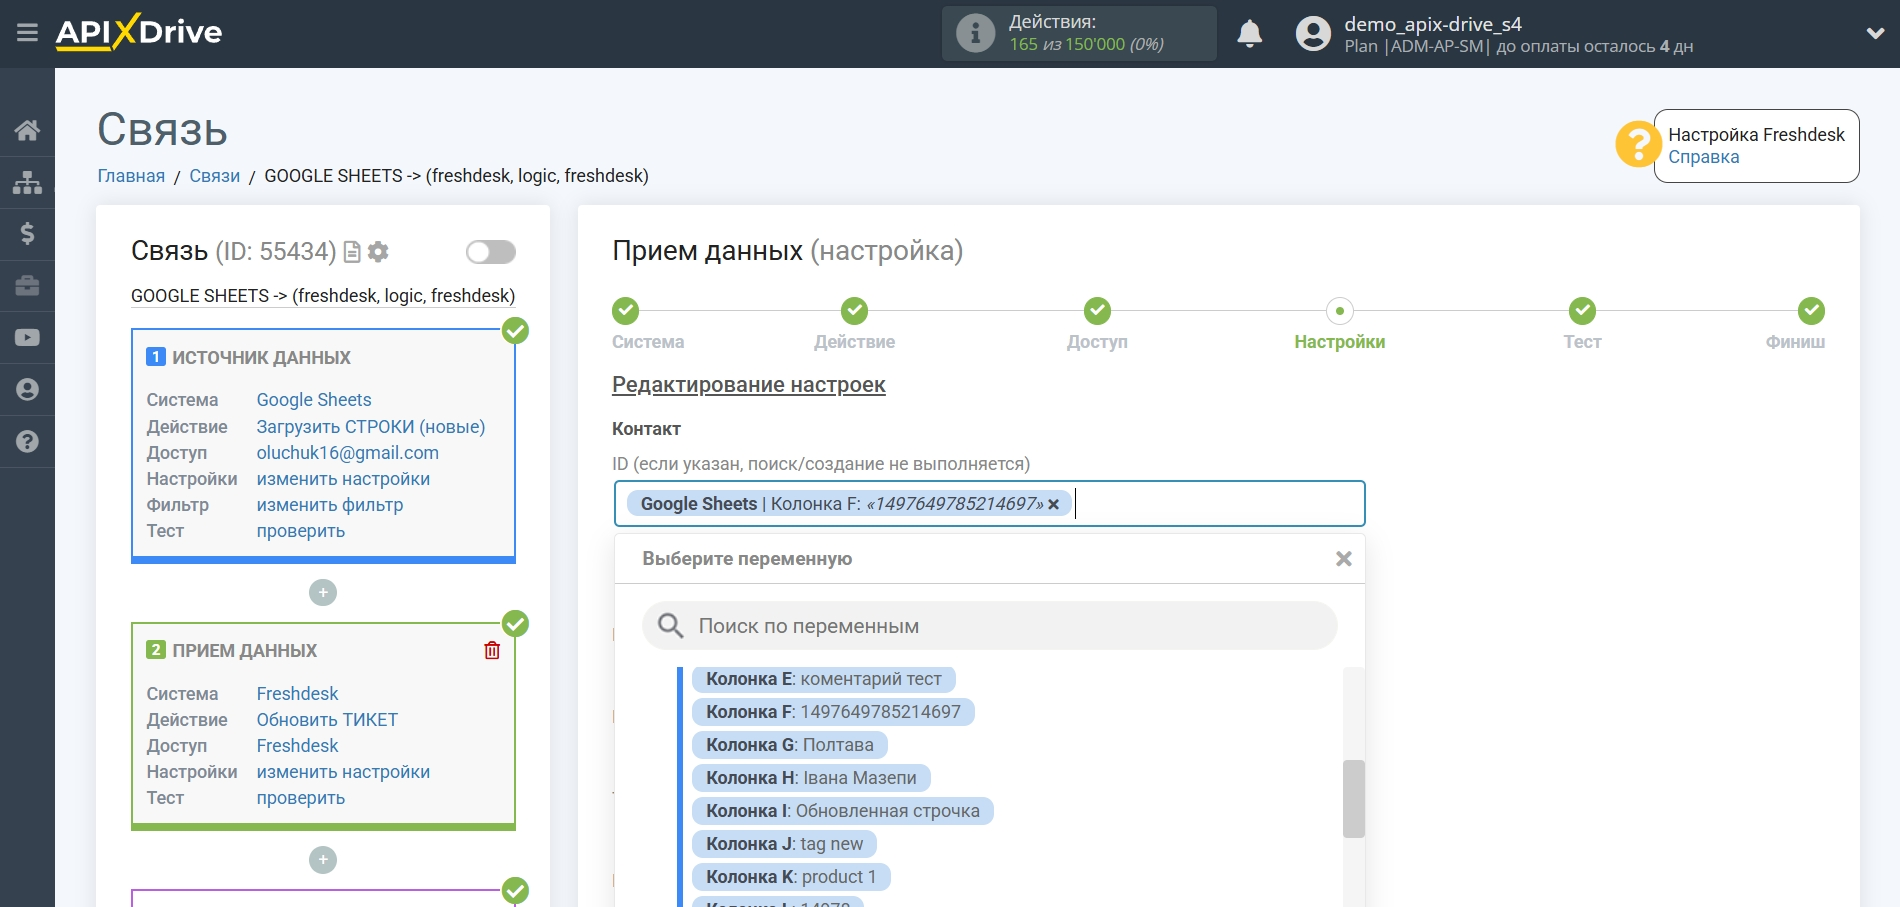Go to Связи breadcrumb
Viewport: 1900px width, 907px height.
(x=215, y=176)
